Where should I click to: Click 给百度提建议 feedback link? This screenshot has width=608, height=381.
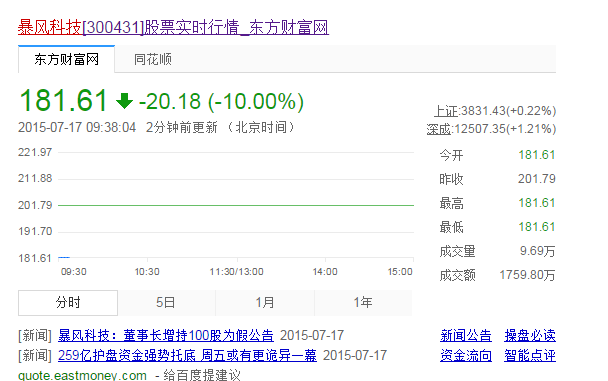click(202, 375)
